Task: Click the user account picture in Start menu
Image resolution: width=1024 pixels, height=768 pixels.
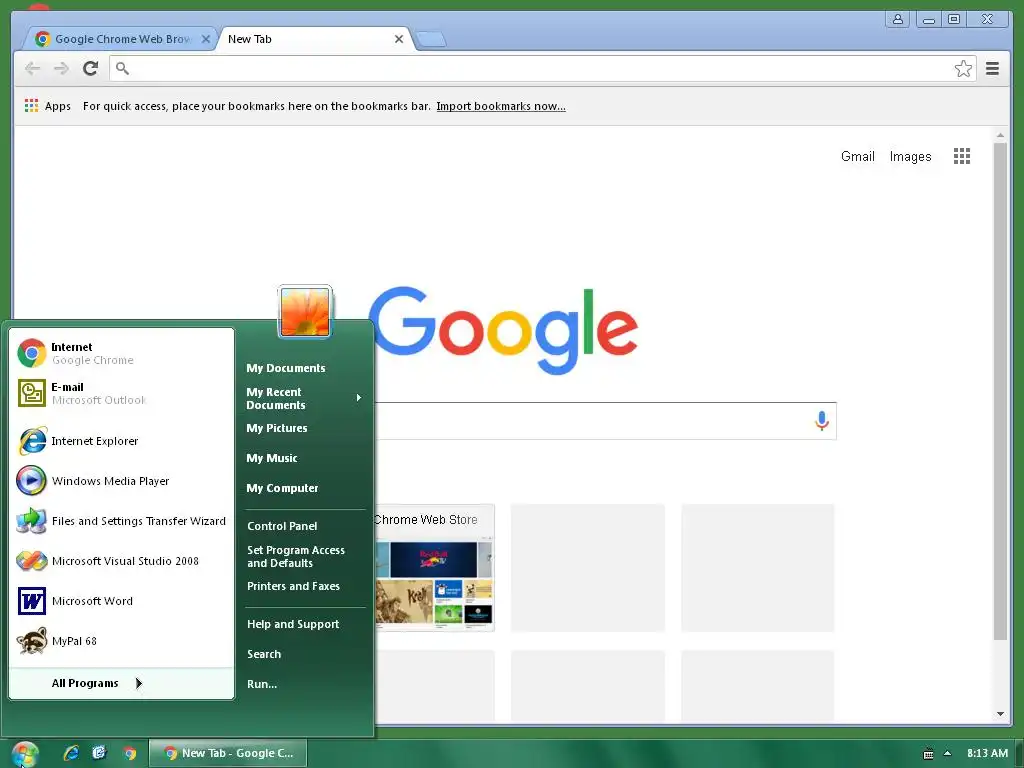Action: (x=305, y=312)
